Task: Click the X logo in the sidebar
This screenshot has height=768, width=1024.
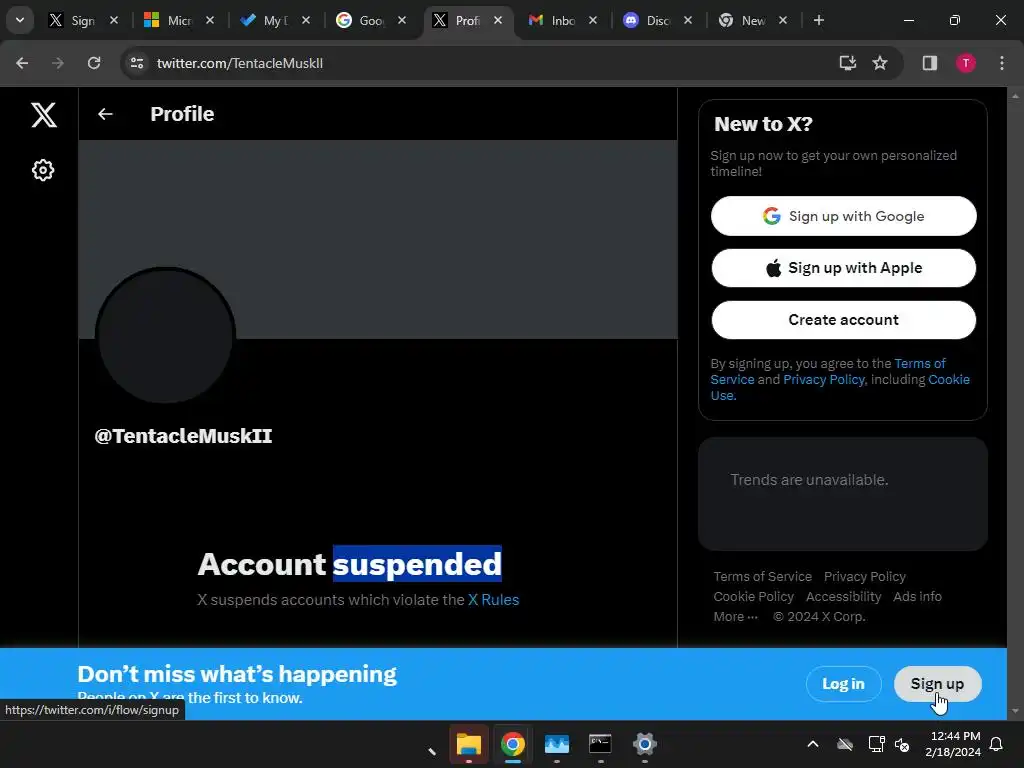Action: click(x=44, y=115)
